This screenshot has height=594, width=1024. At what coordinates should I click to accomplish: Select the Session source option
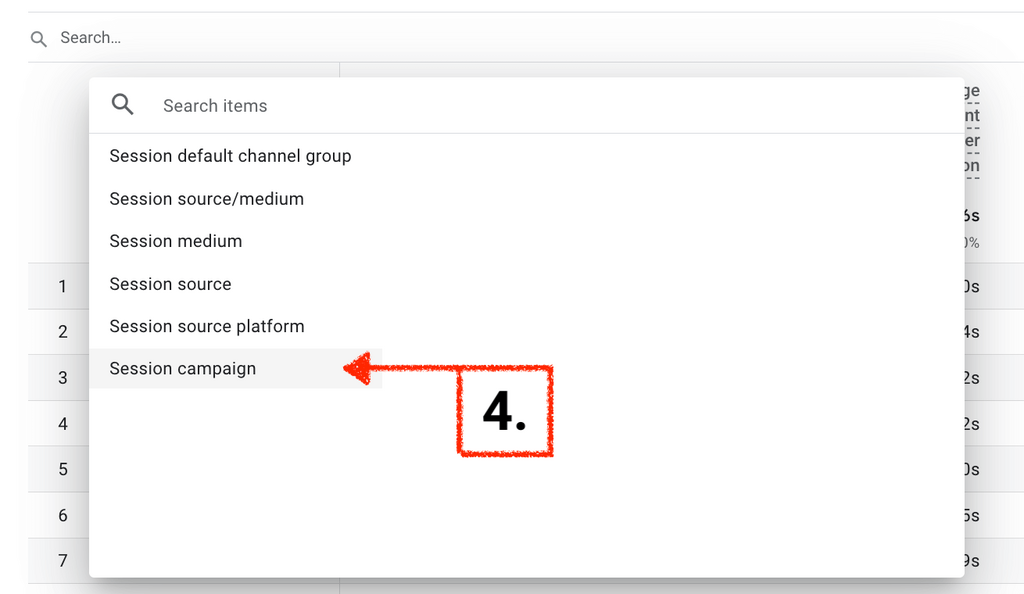pyautogui.click(x=170, y=284)
